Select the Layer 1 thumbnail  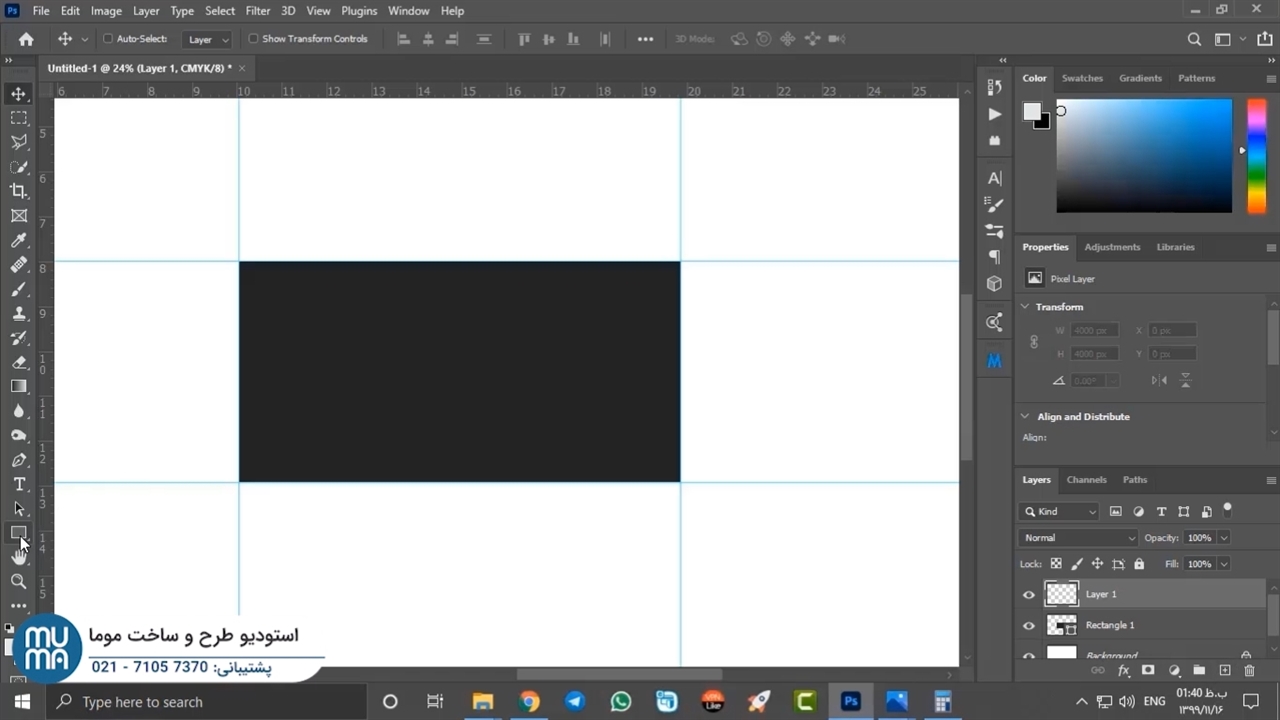click(x=1061, y=594)
